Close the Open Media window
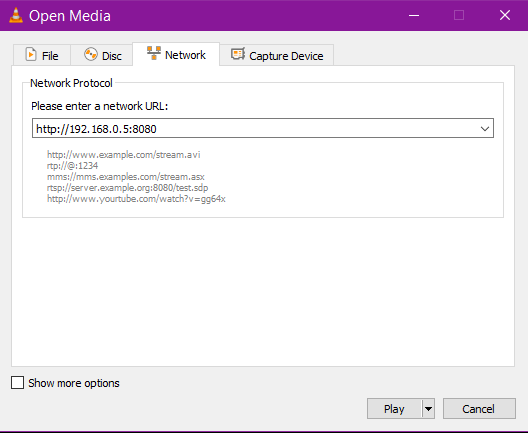 505,15
